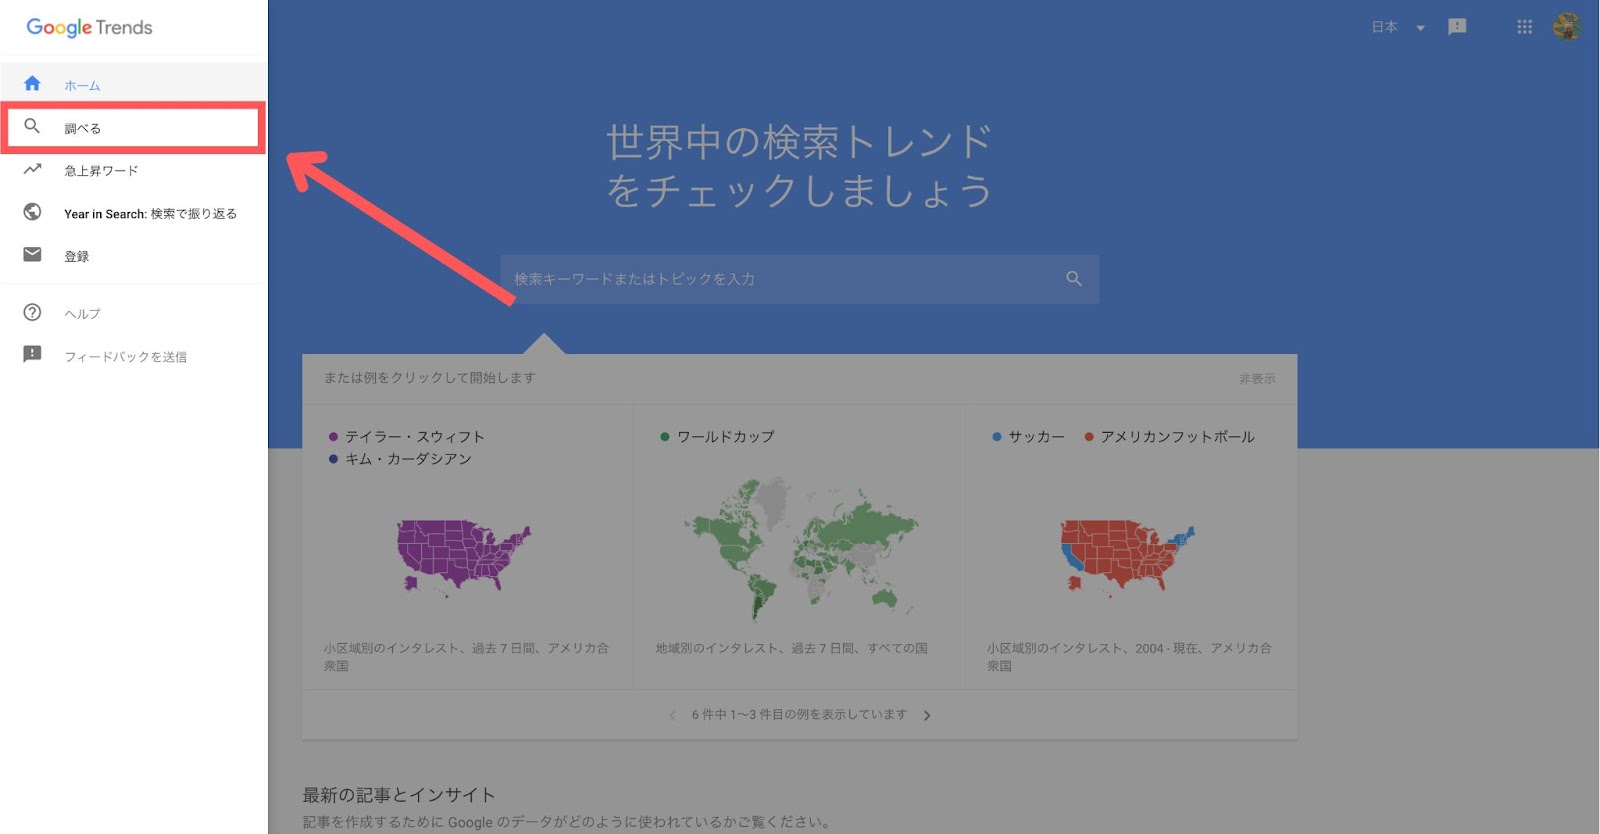Screen dimensions: 1600x834
Task: Click the account profile avatar
Action: pos(1566,27)
